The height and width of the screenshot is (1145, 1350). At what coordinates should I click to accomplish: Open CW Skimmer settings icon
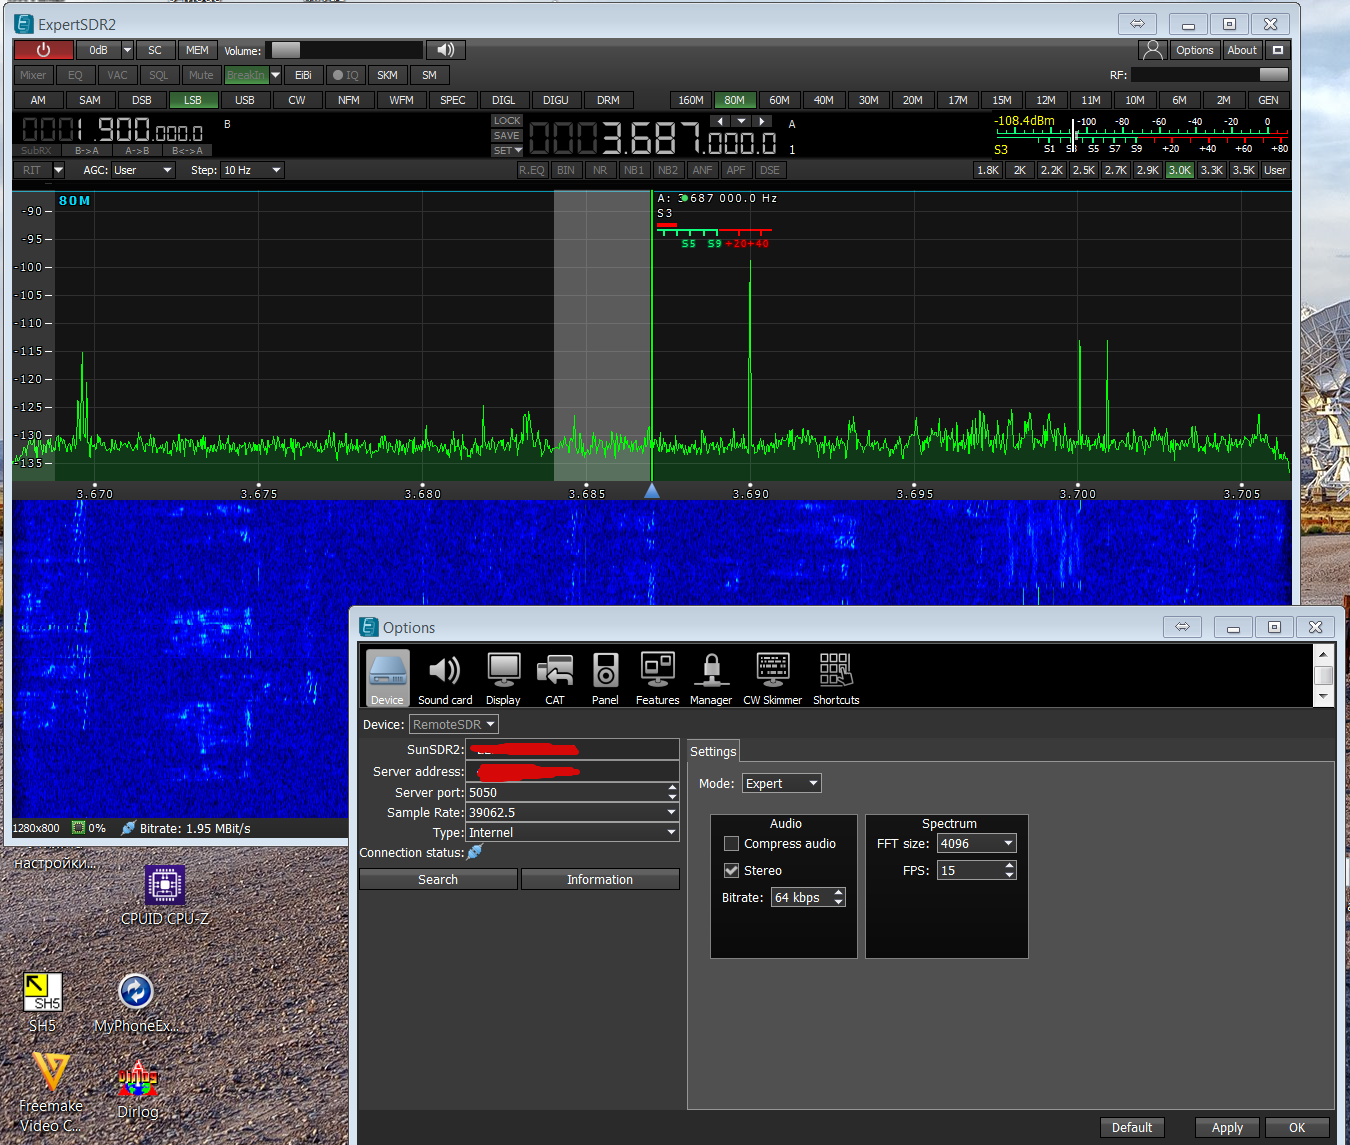[773, 678]
